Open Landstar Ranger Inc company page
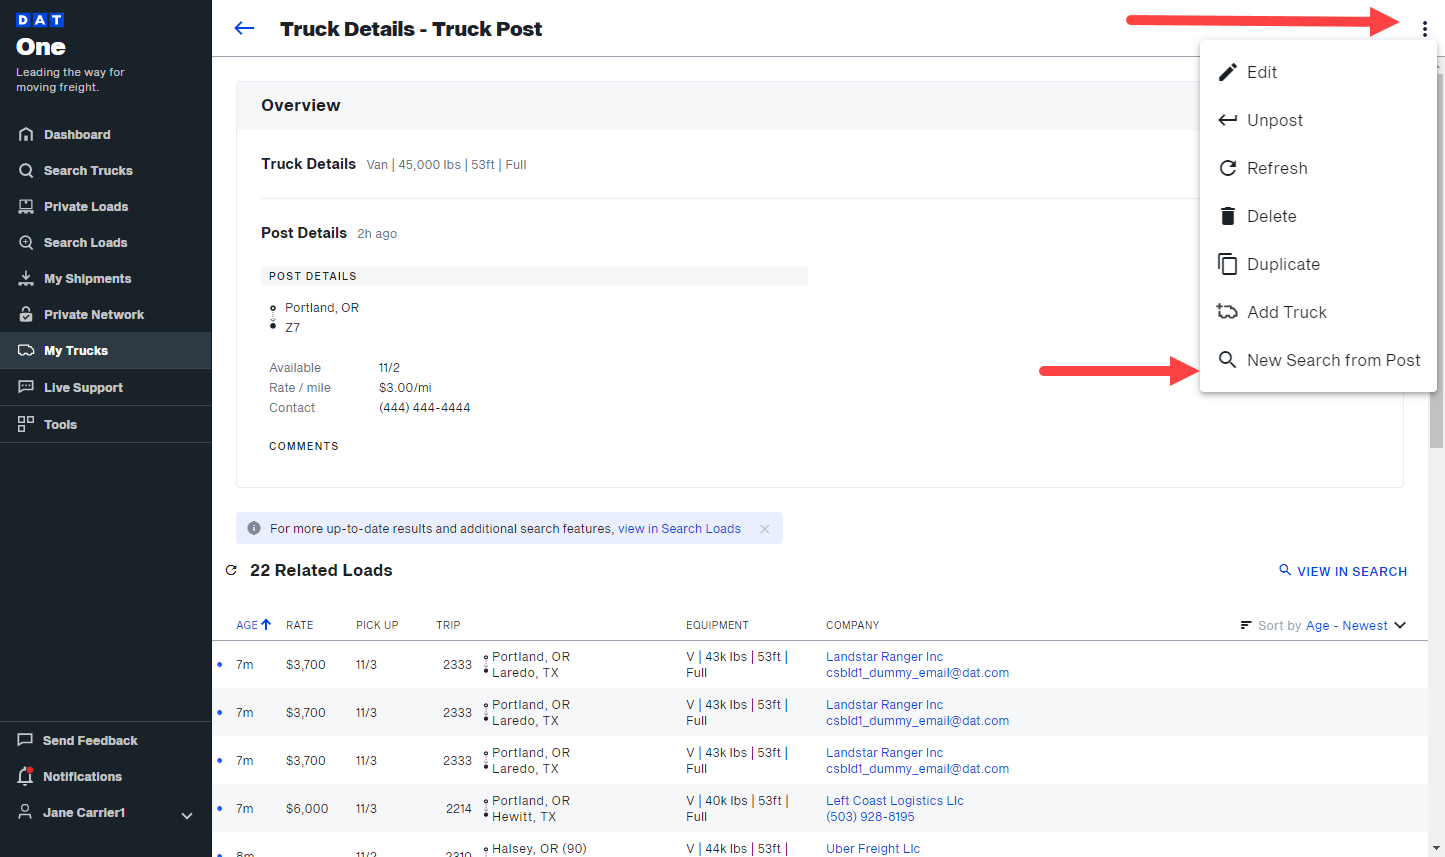Image resolution: width=1445 pixels, height=857 pixels. click(884, 656)
